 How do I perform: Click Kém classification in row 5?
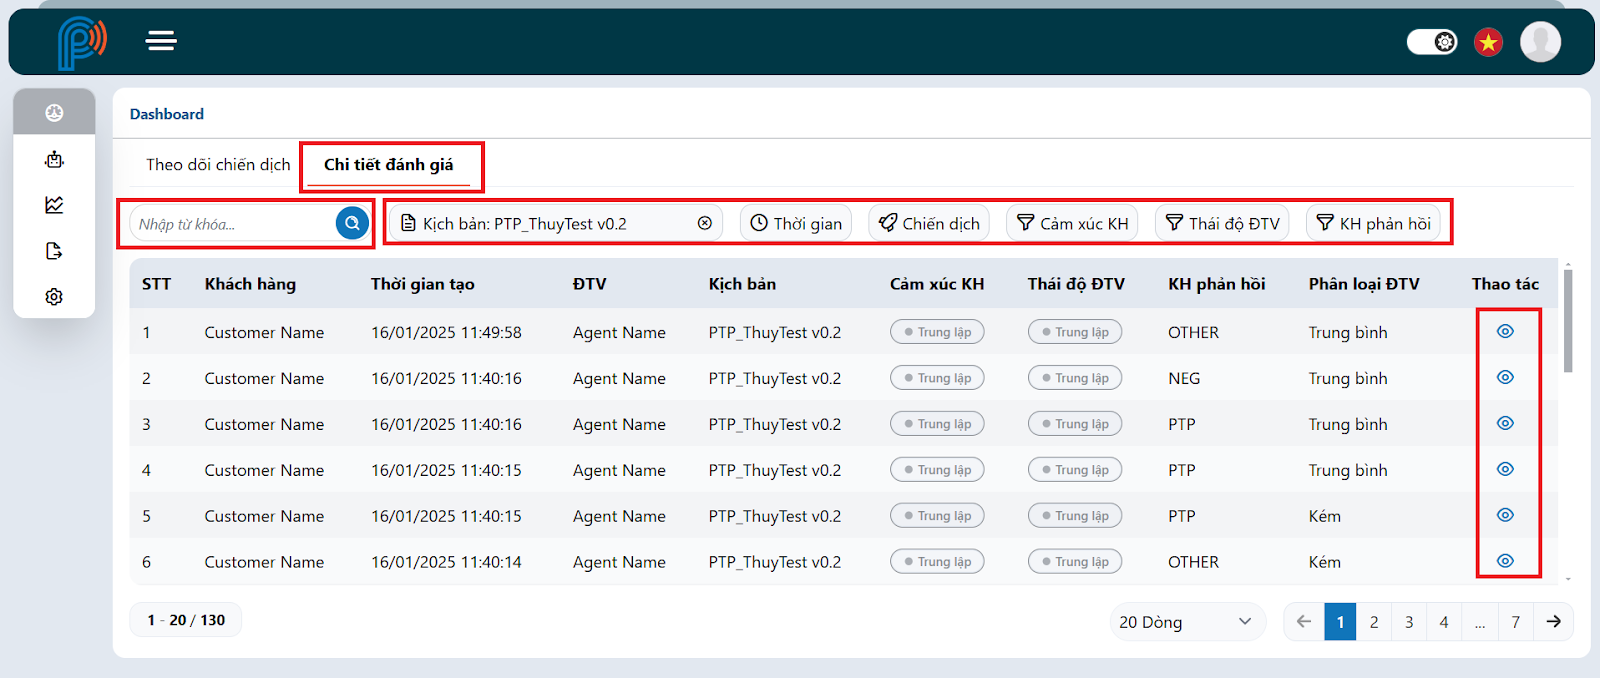[x=1325, y=516]
